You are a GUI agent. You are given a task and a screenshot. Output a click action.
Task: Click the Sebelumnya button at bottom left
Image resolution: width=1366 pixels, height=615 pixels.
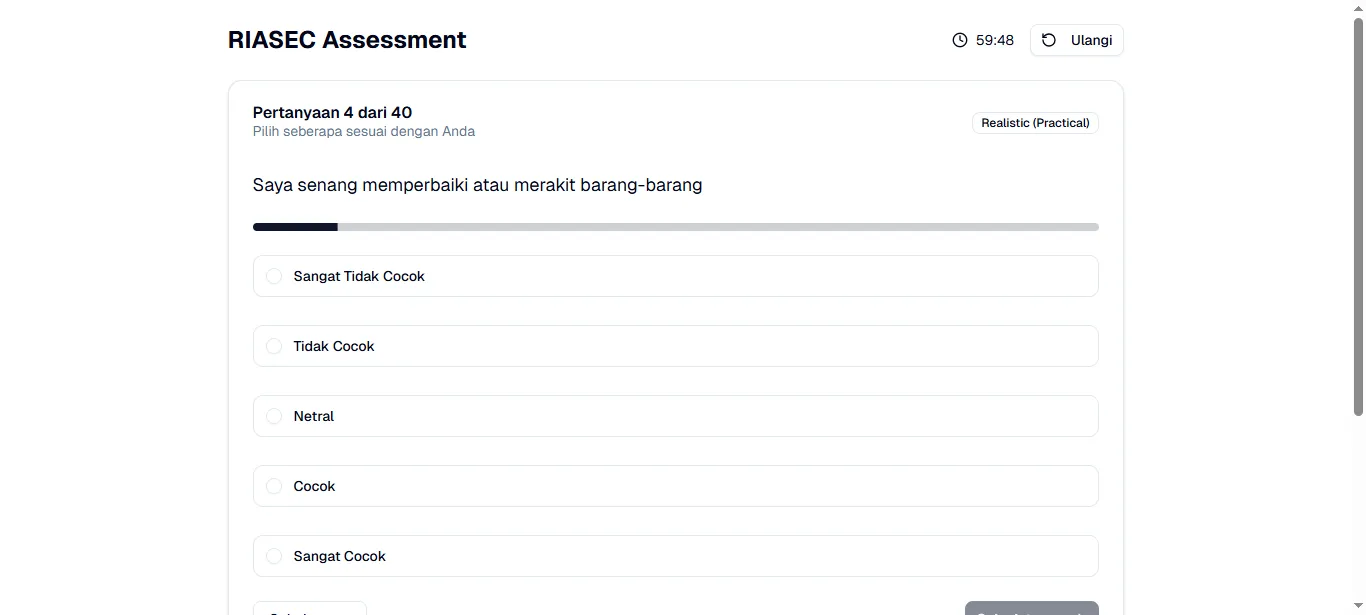309,609
